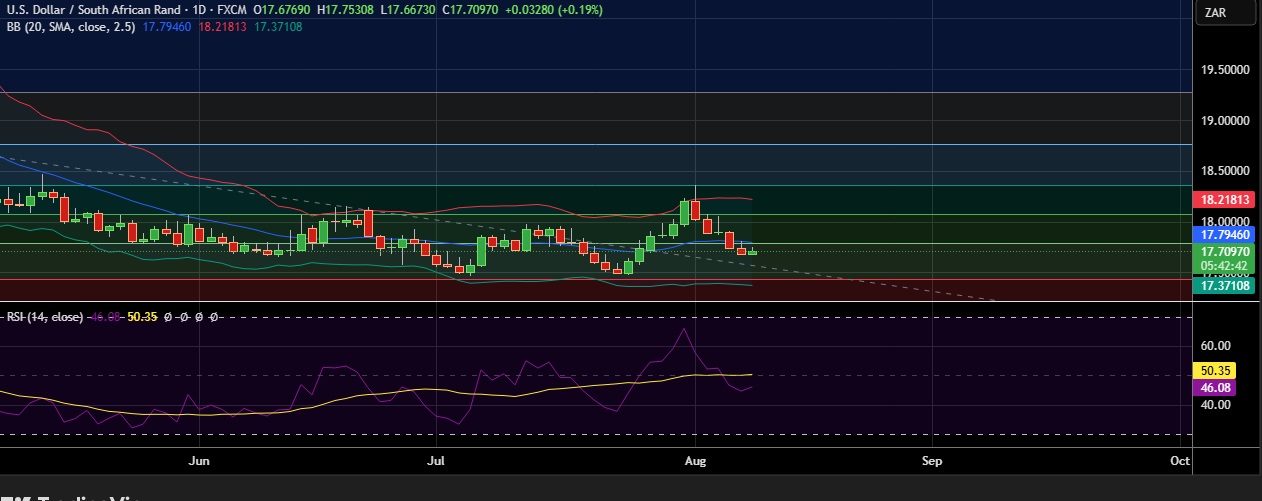
Task: Click the RSI purple line peak near August
Action: (685, 329)
